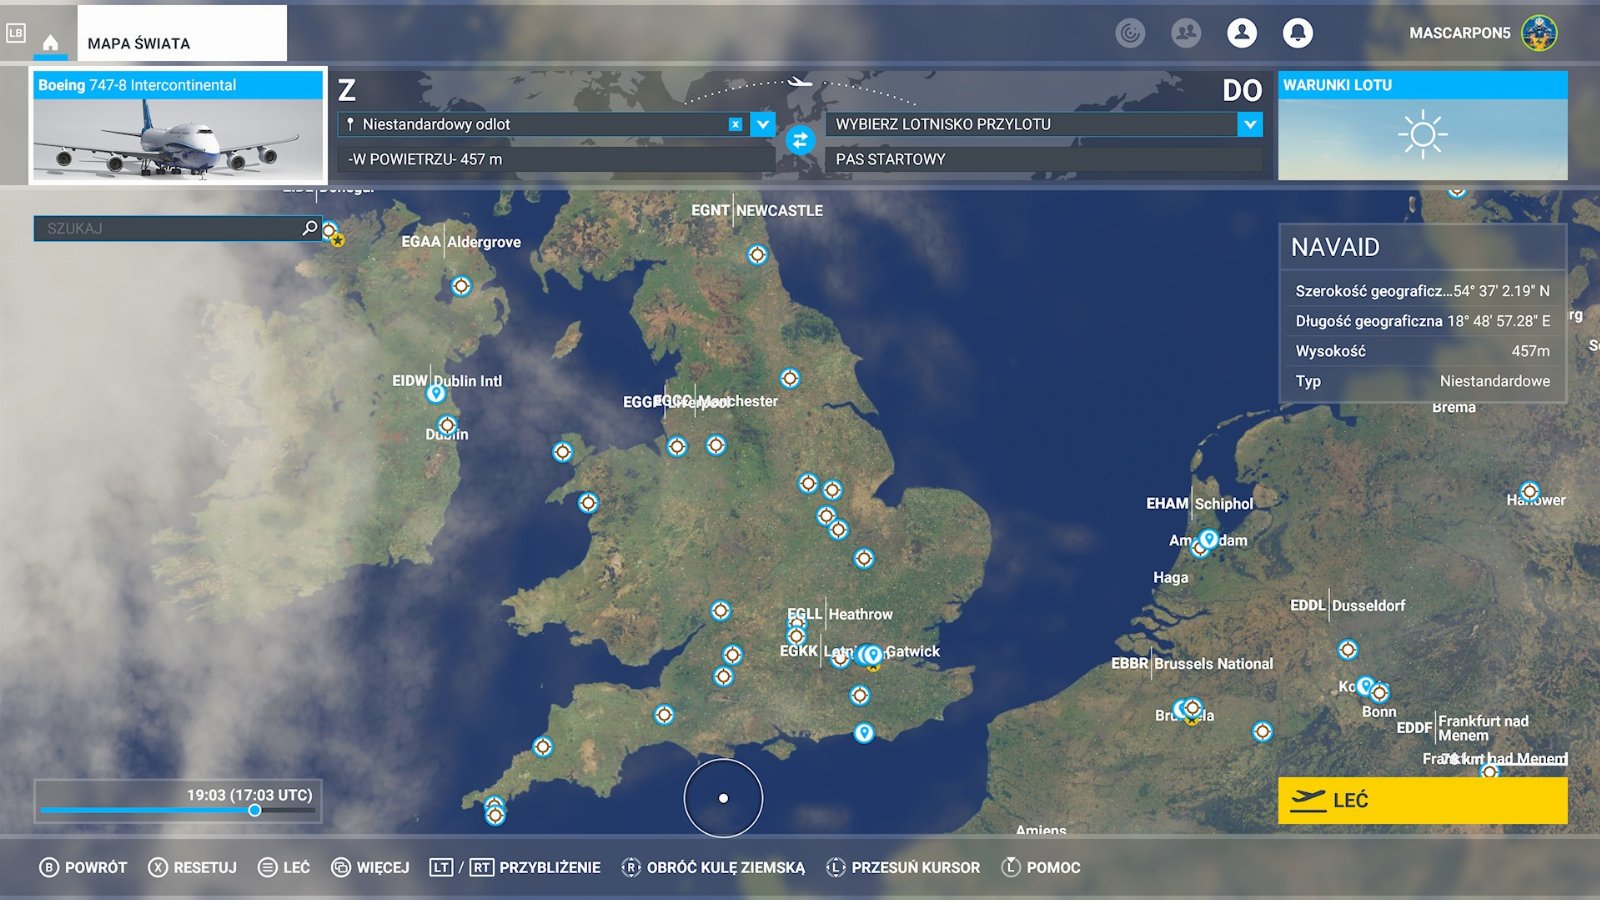
Task: Select the Aldergrove EGAA airport marker
Action: [461, 286]
